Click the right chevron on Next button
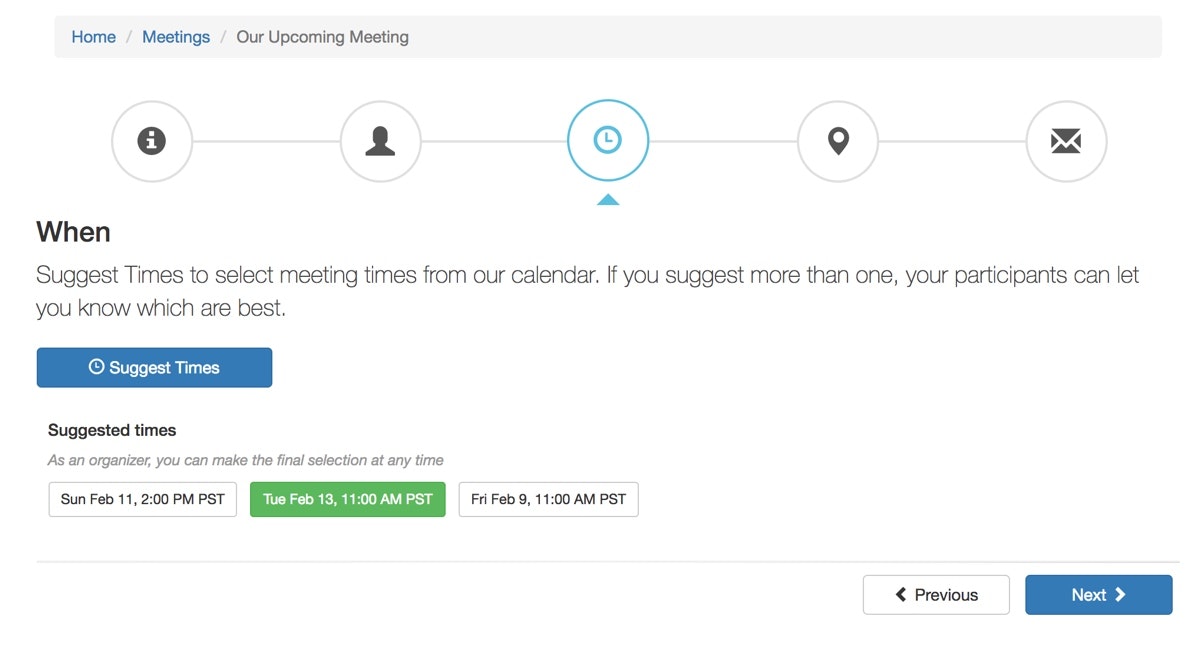Image resolution: width=1200 pixels, height=648 pixels. 1121,594
